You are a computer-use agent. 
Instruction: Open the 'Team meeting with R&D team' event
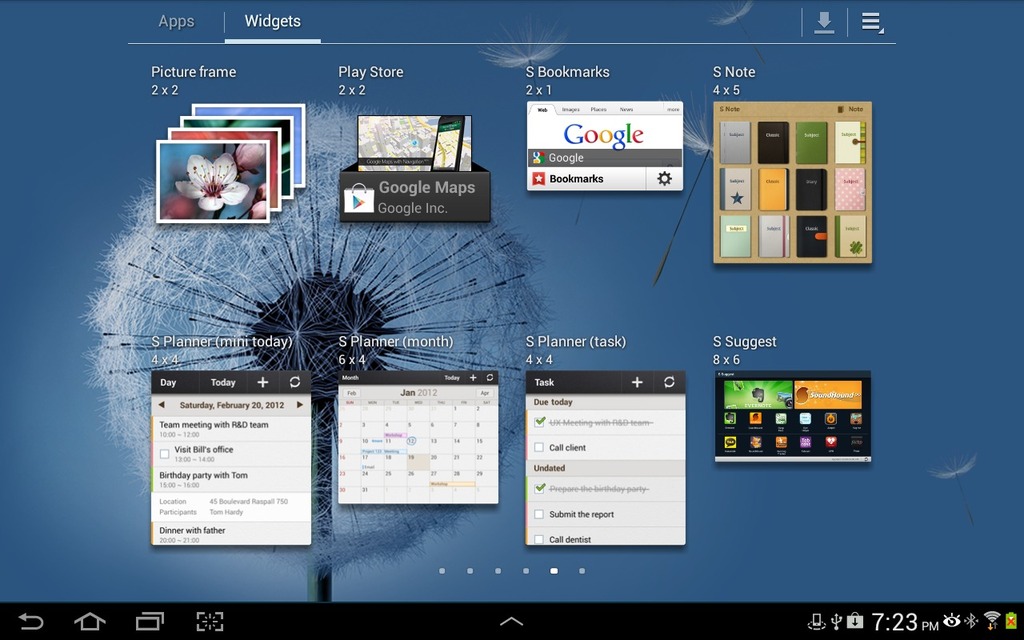click(231, 429)
